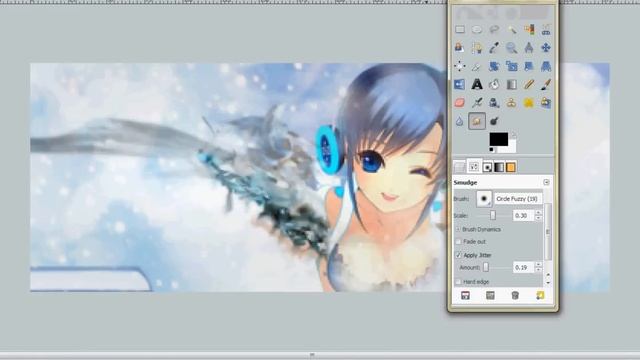
Task: Expand the Brush Dynamics section
Action: [x=458, y=229]
